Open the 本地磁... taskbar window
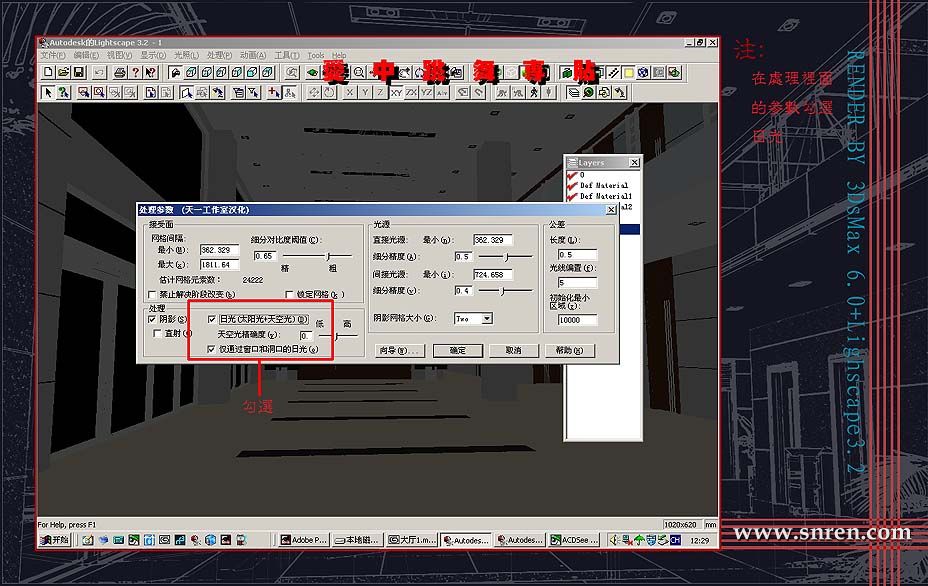 click(357, 540)
